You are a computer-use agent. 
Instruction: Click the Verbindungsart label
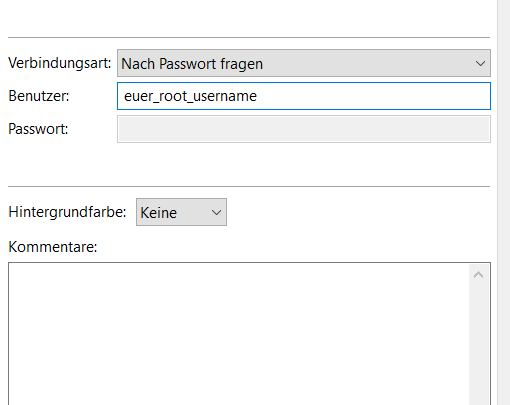[60, 63]
